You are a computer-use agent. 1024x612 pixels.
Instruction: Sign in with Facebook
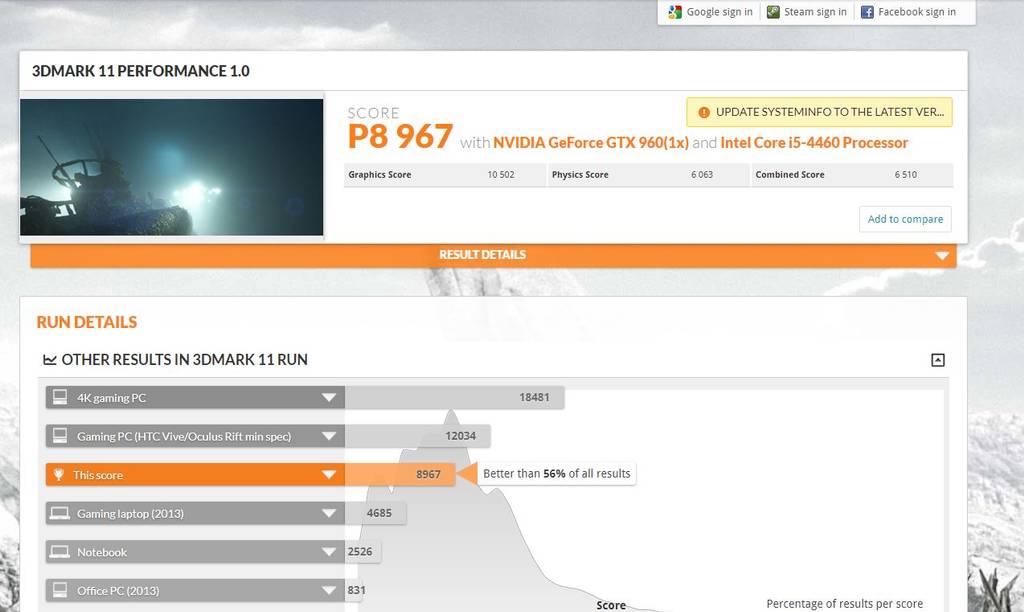[908, 12]
